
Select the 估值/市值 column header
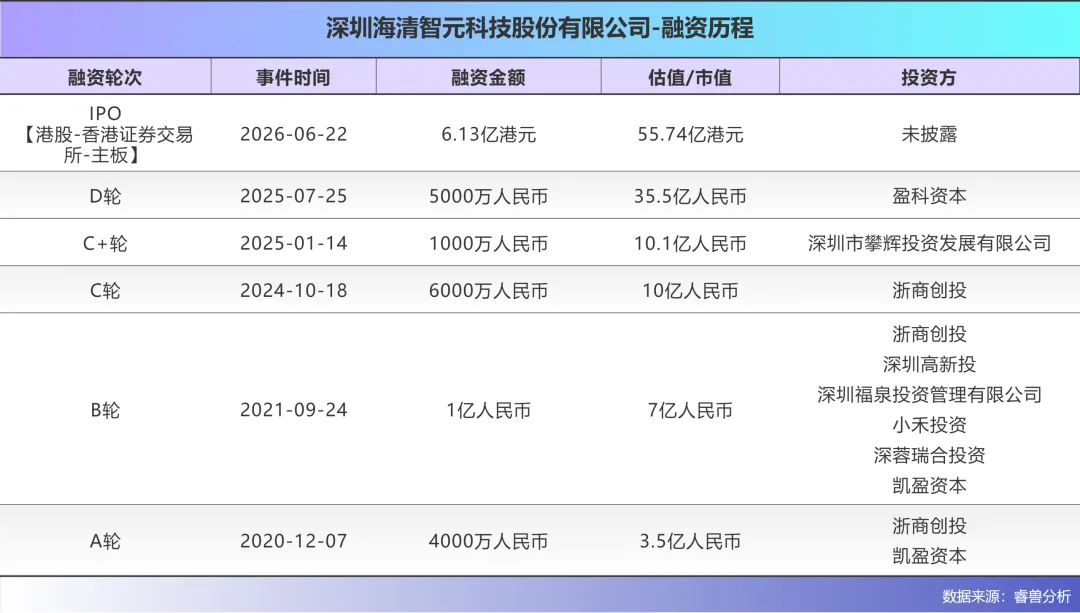[690, 77]
